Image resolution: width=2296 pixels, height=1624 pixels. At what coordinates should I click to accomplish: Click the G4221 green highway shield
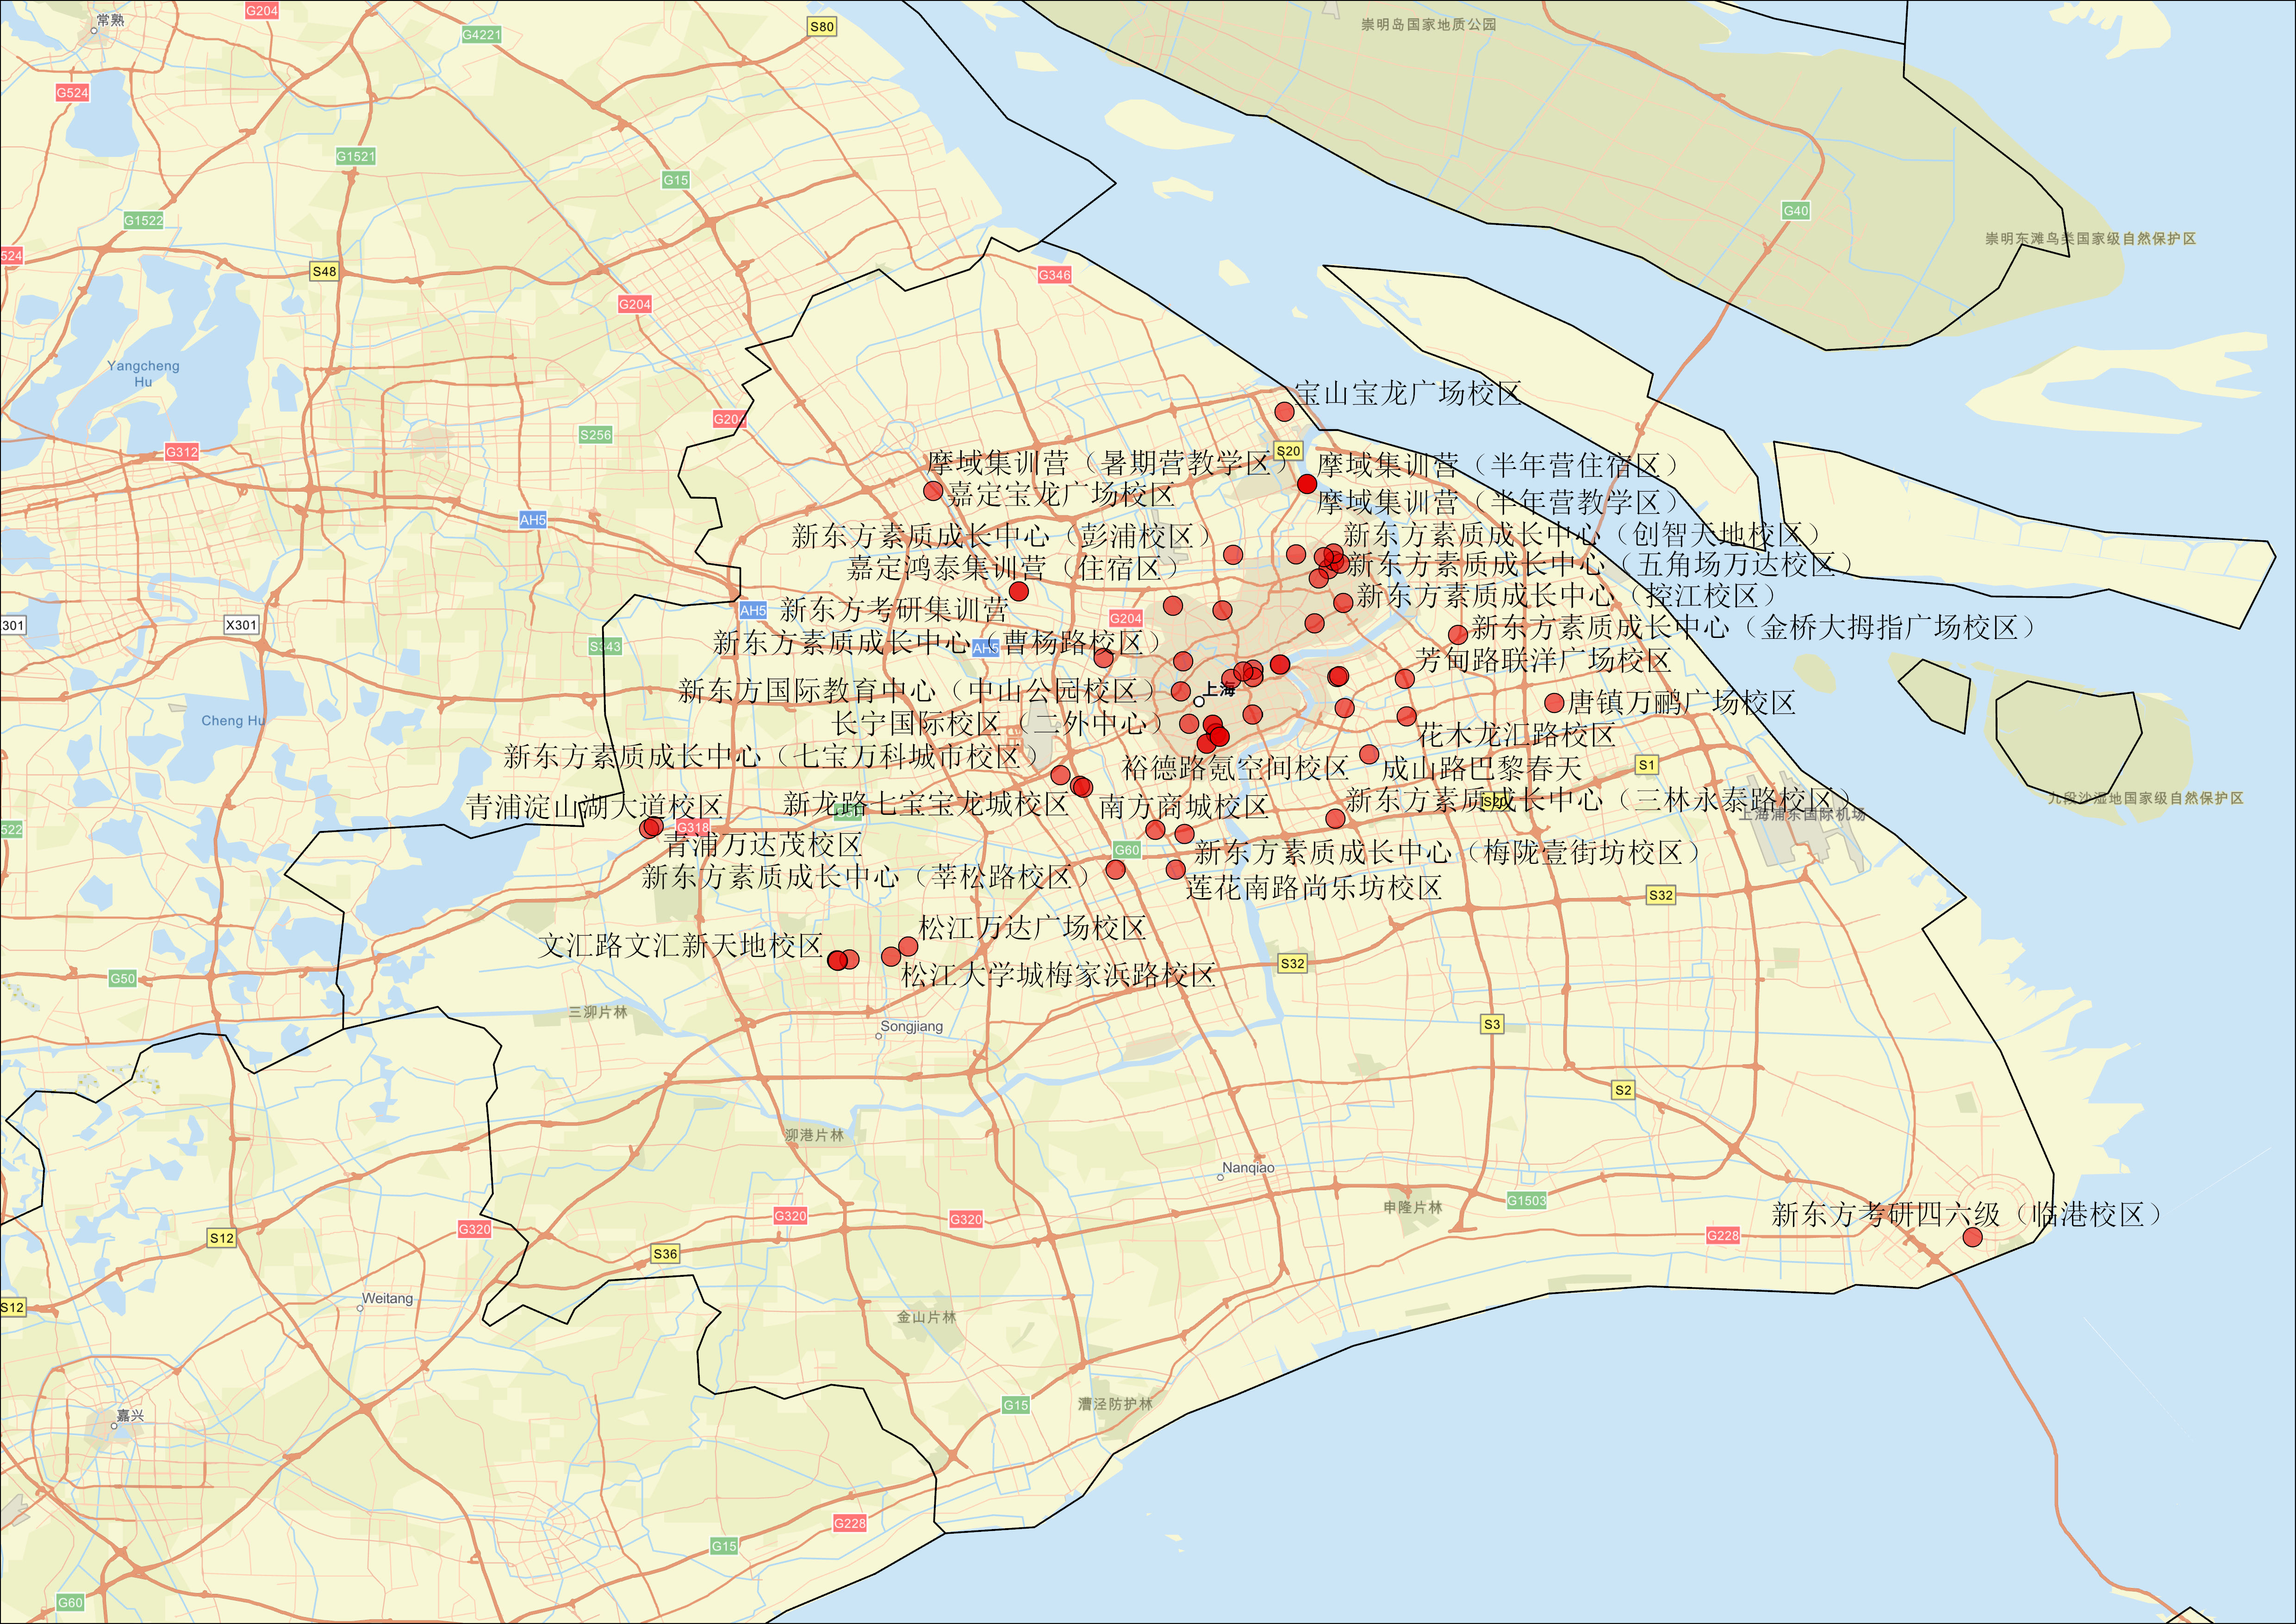point(481,35)
